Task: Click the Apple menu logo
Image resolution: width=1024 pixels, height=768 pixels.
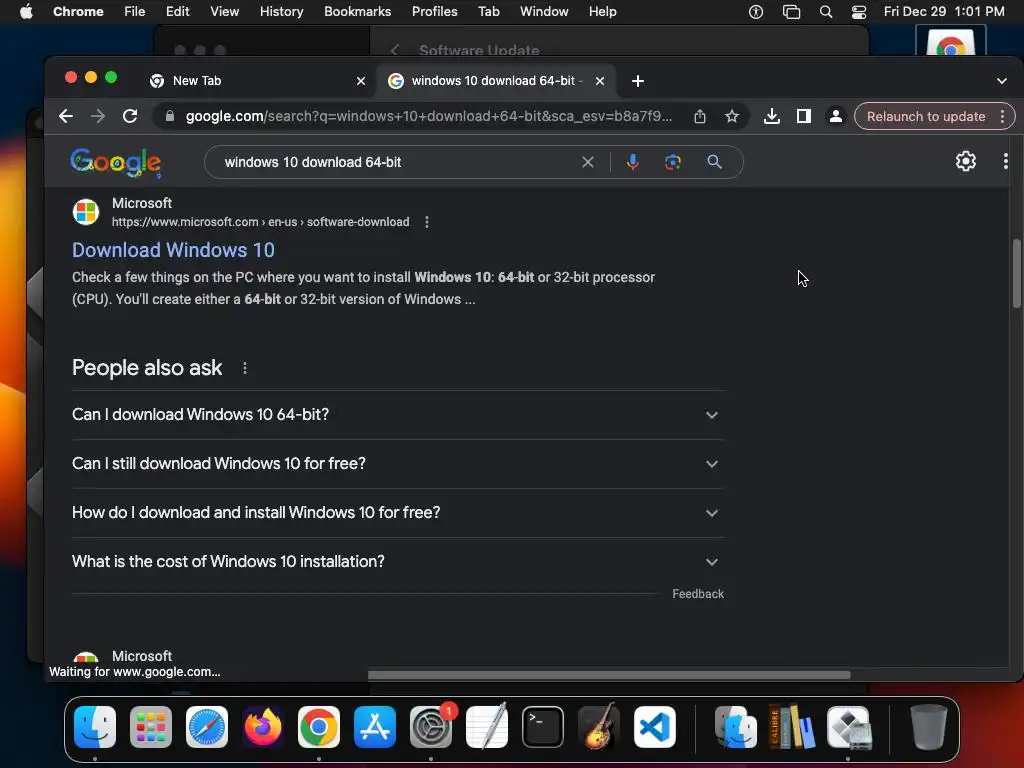Action: click(26, 11)
